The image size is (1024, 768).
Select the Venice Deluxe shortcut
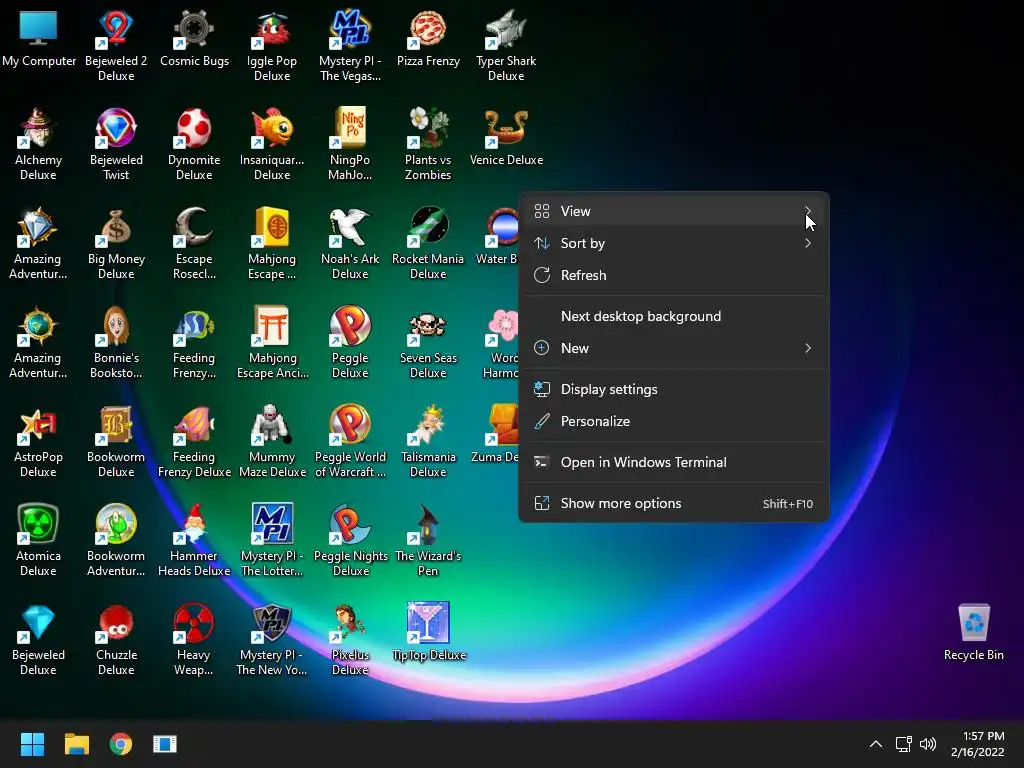[506, 137]
